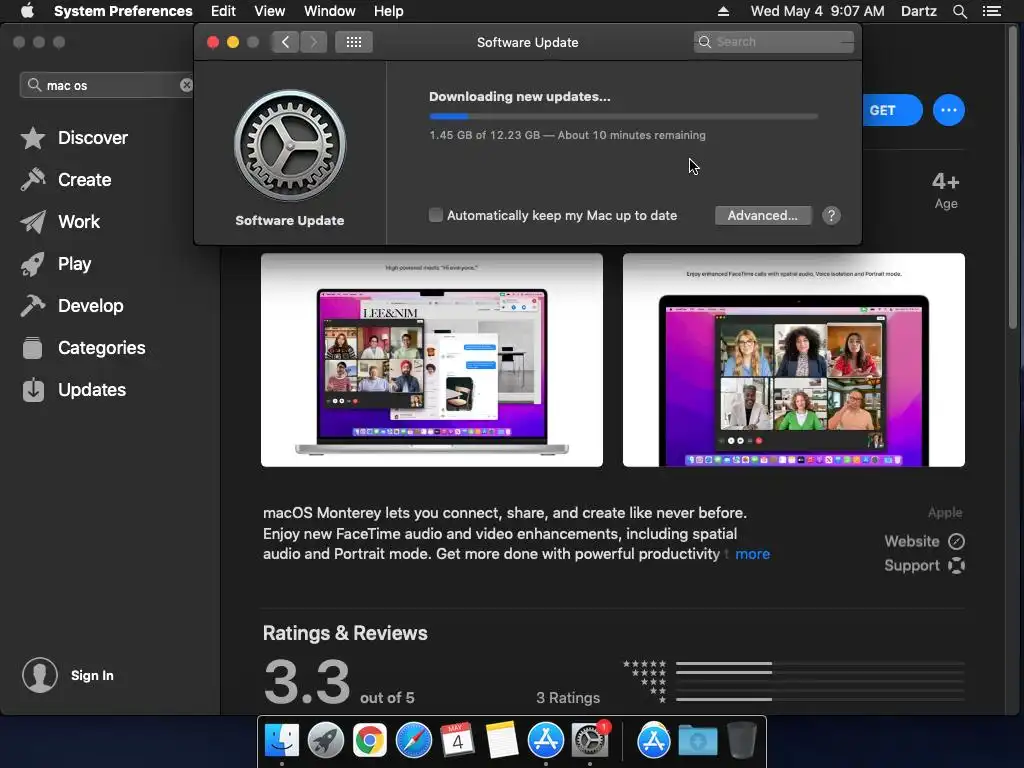Expand the description with the more link
The height and width of the screenshot is (768, 1024).
pos(752,554)
